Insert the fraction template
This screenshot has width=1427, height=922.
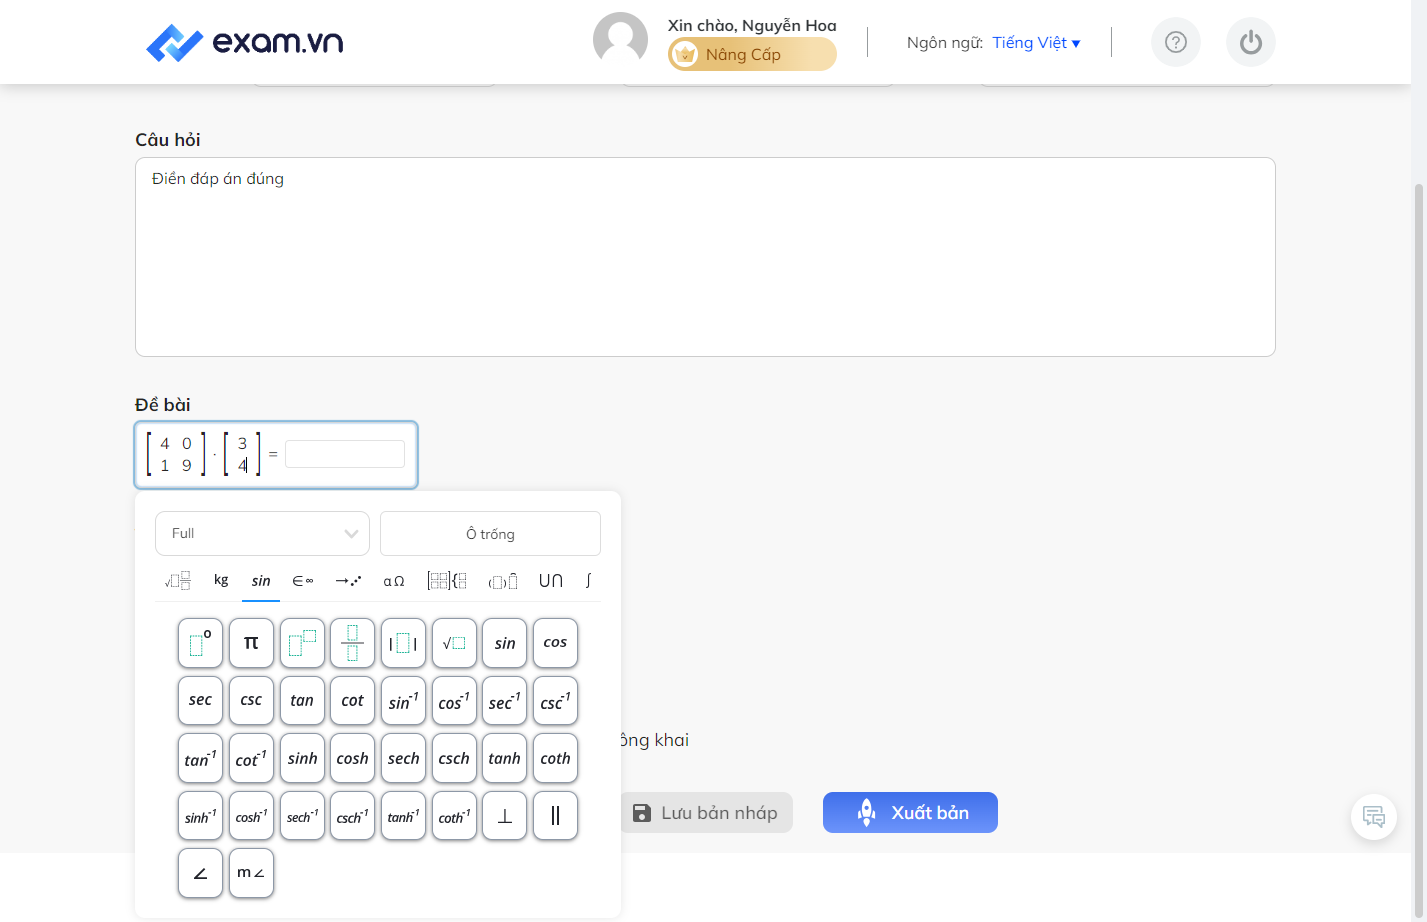click(x=352, y=643)
